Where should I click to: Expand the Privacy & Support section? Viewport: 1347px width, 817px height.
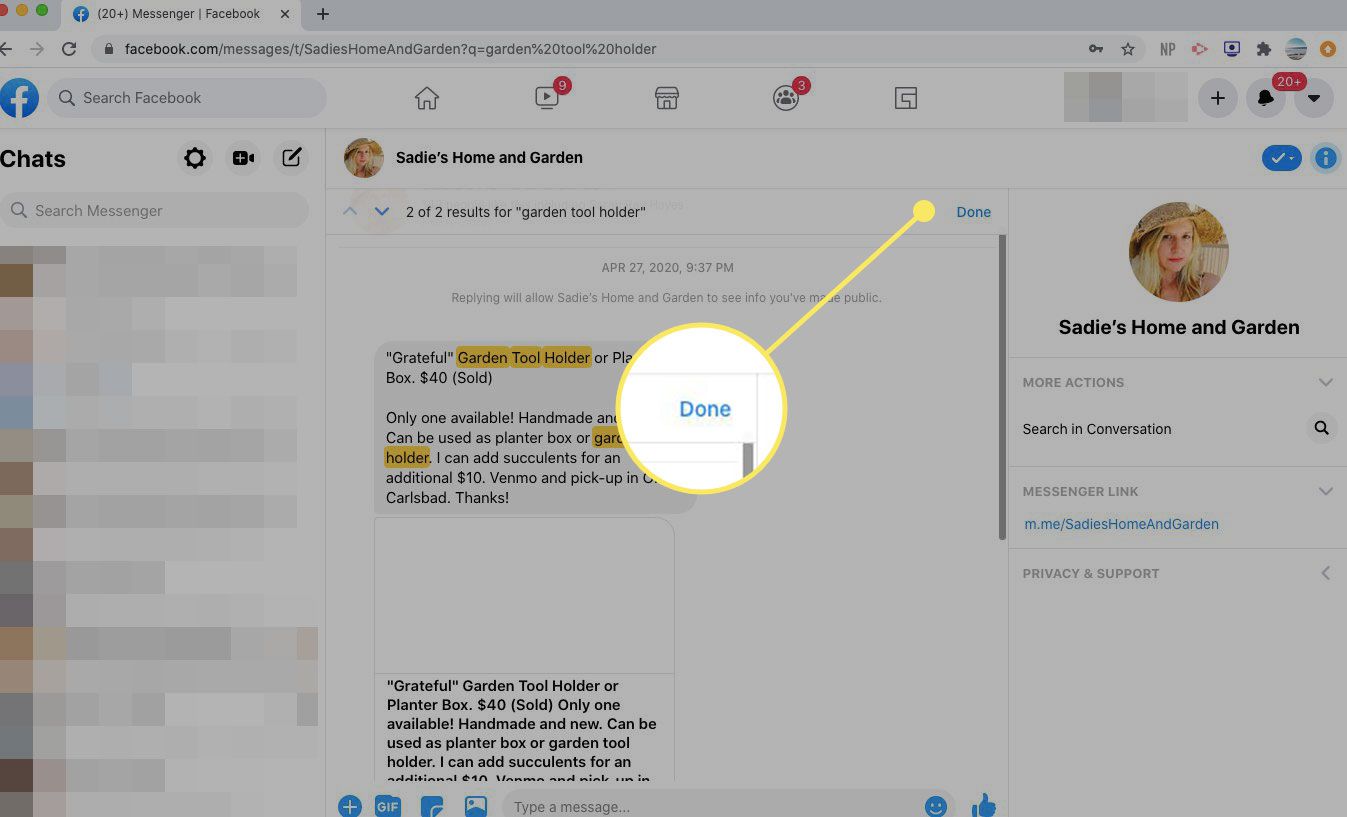(x=1326, y=574)
